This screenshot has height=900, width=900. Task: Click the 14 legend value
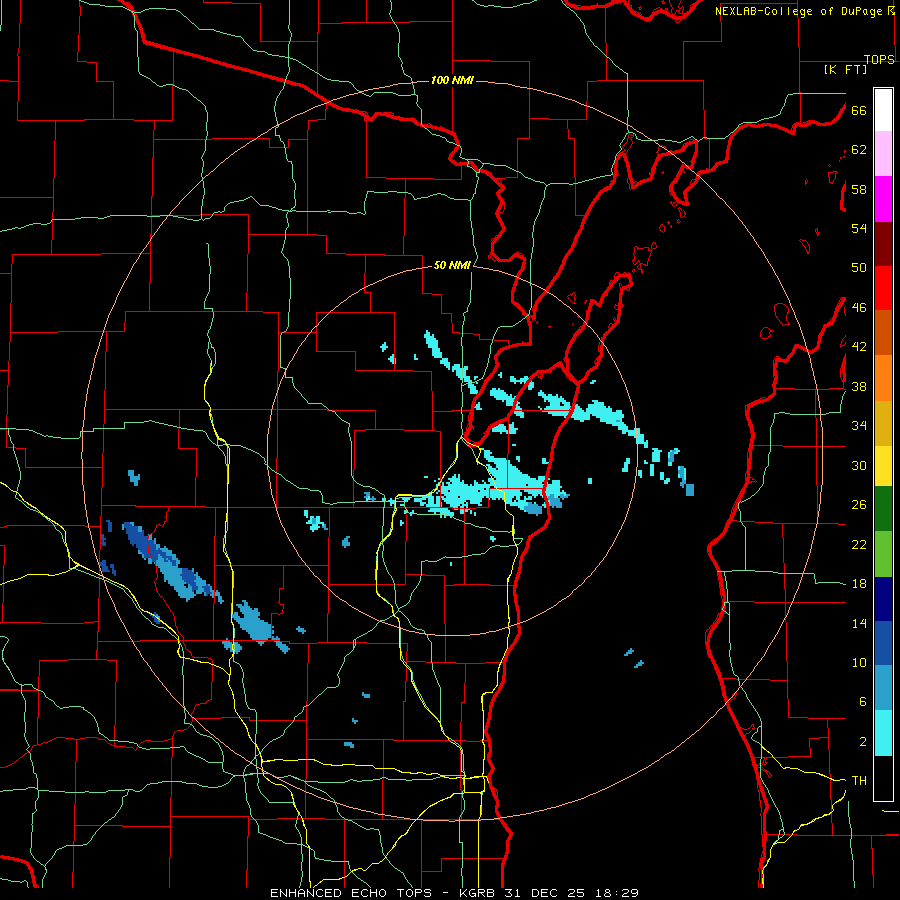pyautogui.click(x=859, y=623)
